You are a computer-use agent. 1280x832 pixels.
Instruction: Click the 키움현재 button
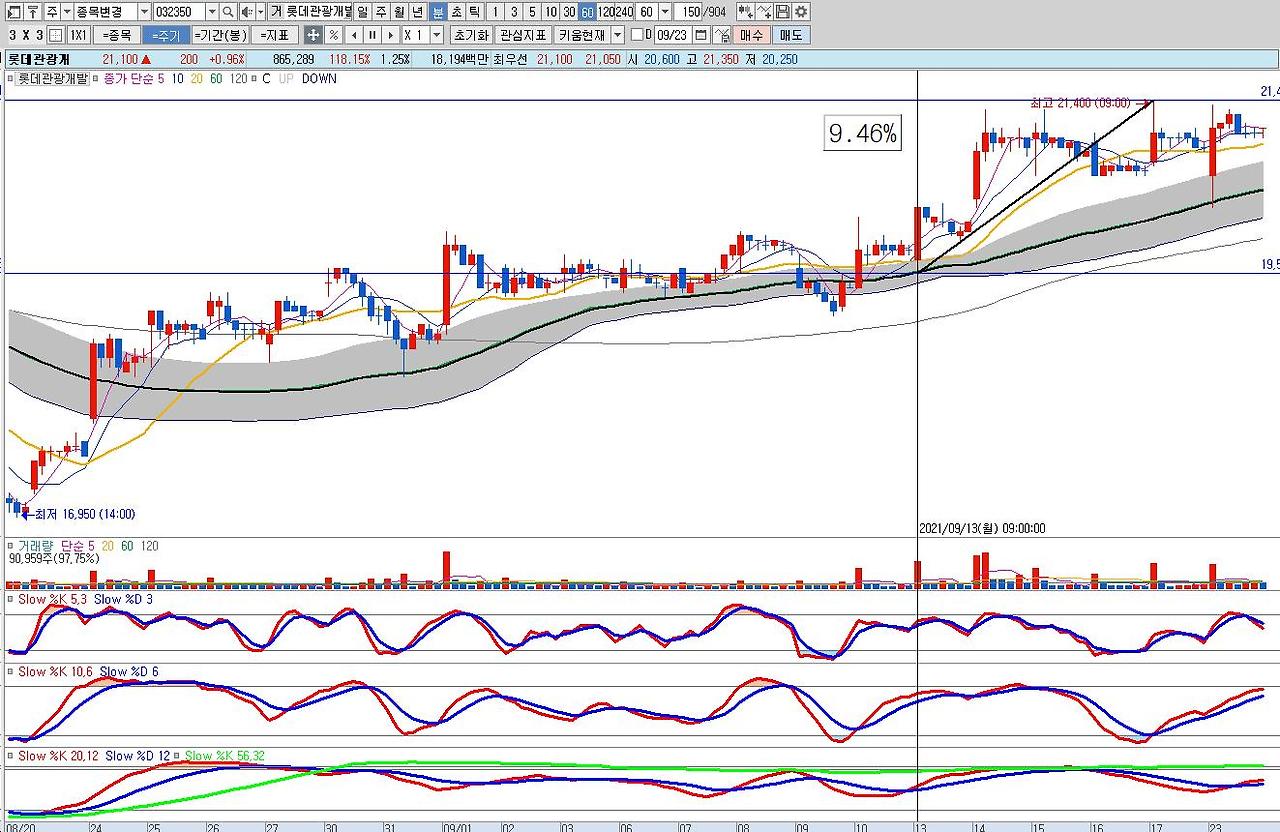click(581, 35)
